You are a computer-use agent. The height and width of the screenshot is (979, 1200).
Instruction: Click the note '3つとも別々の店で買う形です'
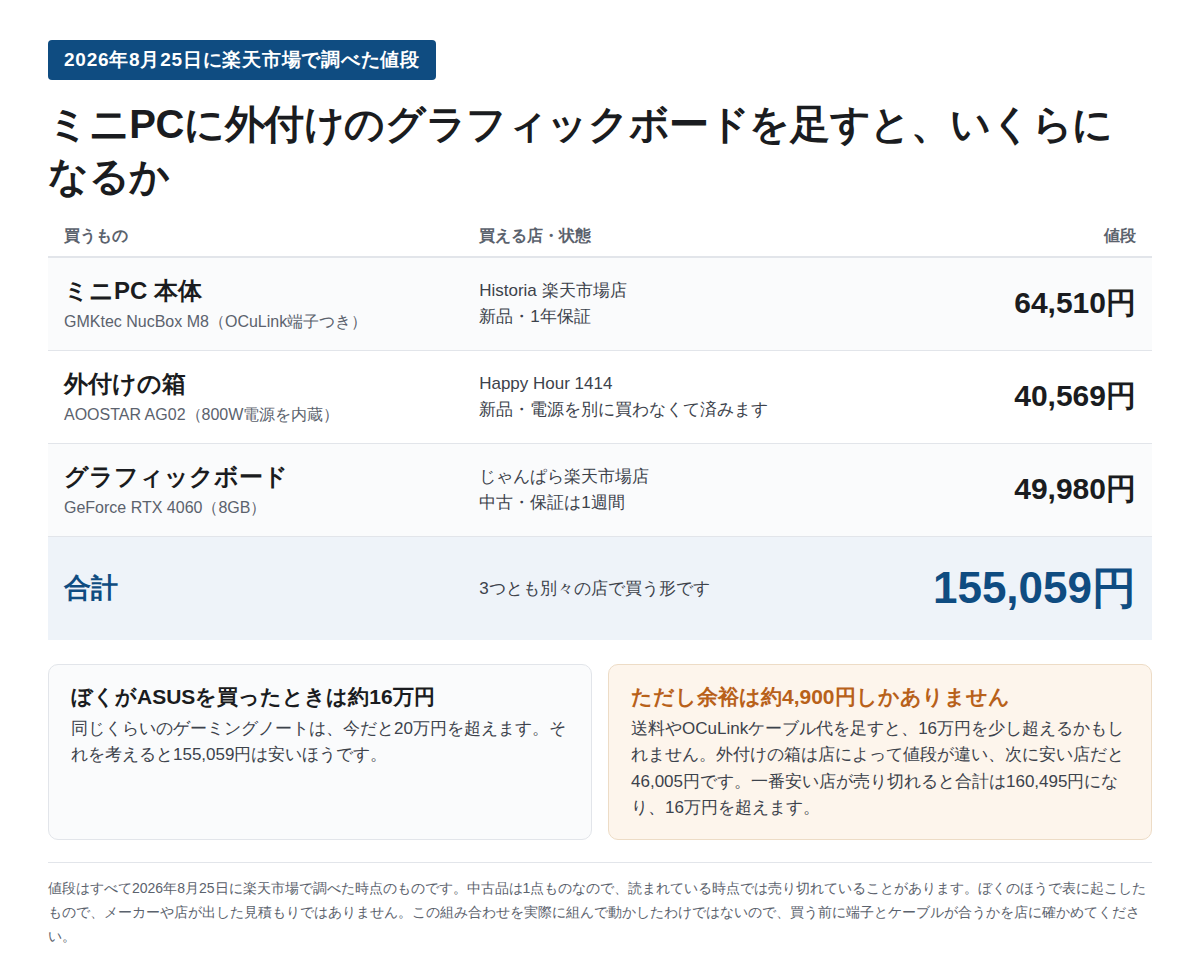click(594, 589)
